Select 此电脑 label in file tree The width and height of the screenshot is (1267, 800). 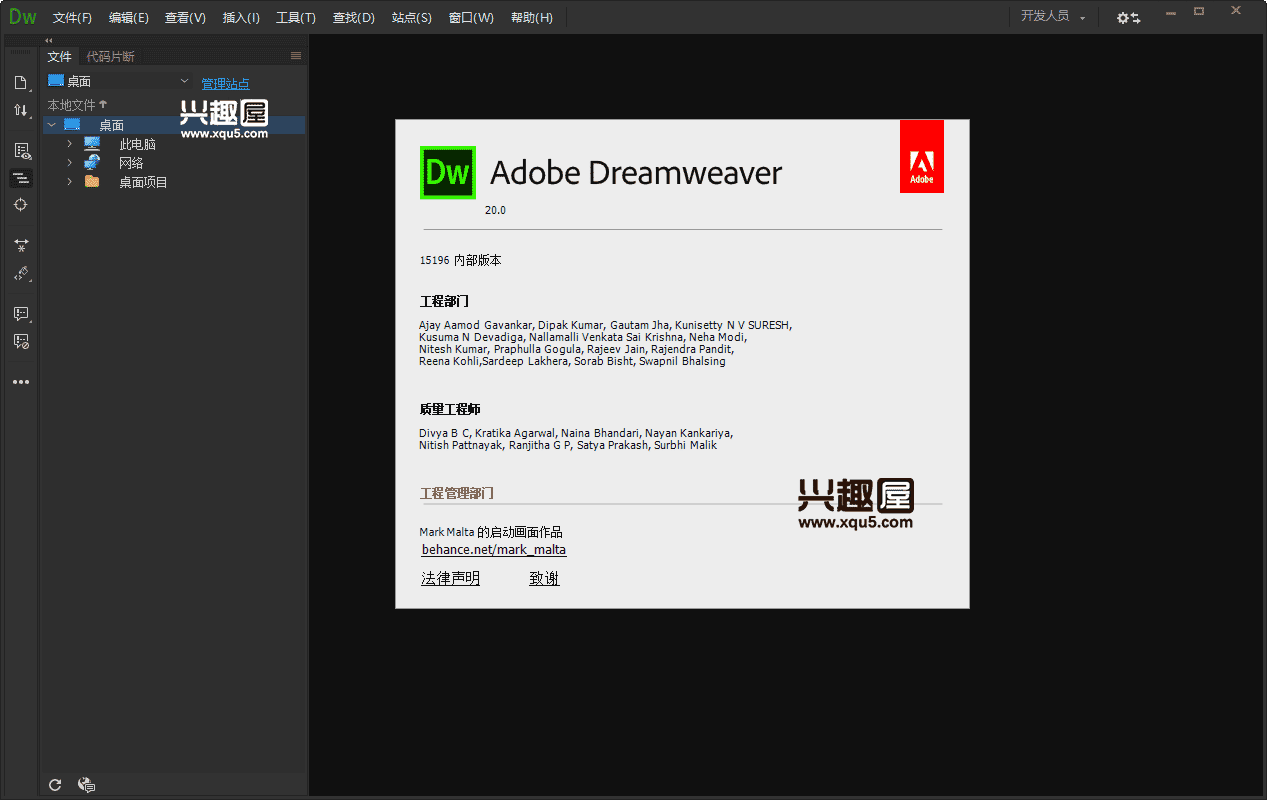[137, 144]
